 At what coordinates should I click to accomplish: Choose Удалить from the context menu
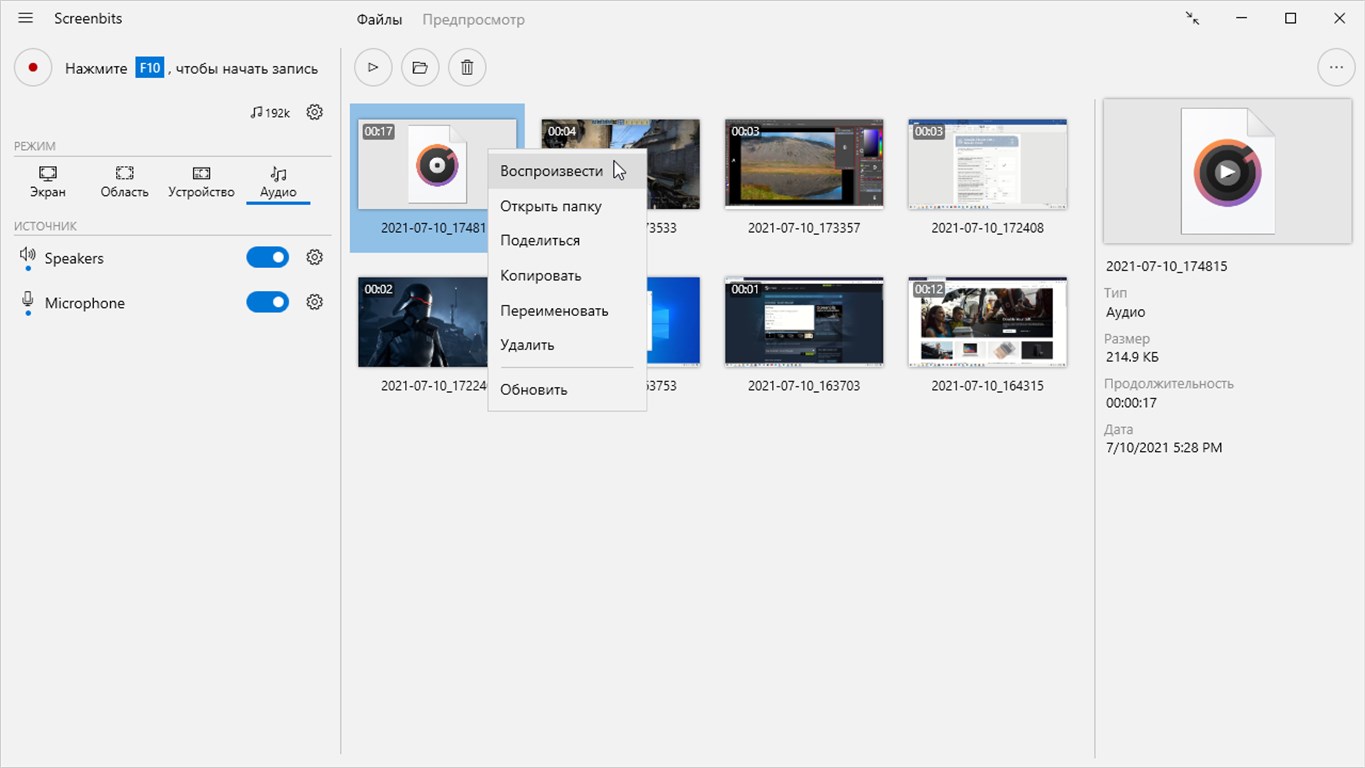pyautogui.click(x=527, y=345)
